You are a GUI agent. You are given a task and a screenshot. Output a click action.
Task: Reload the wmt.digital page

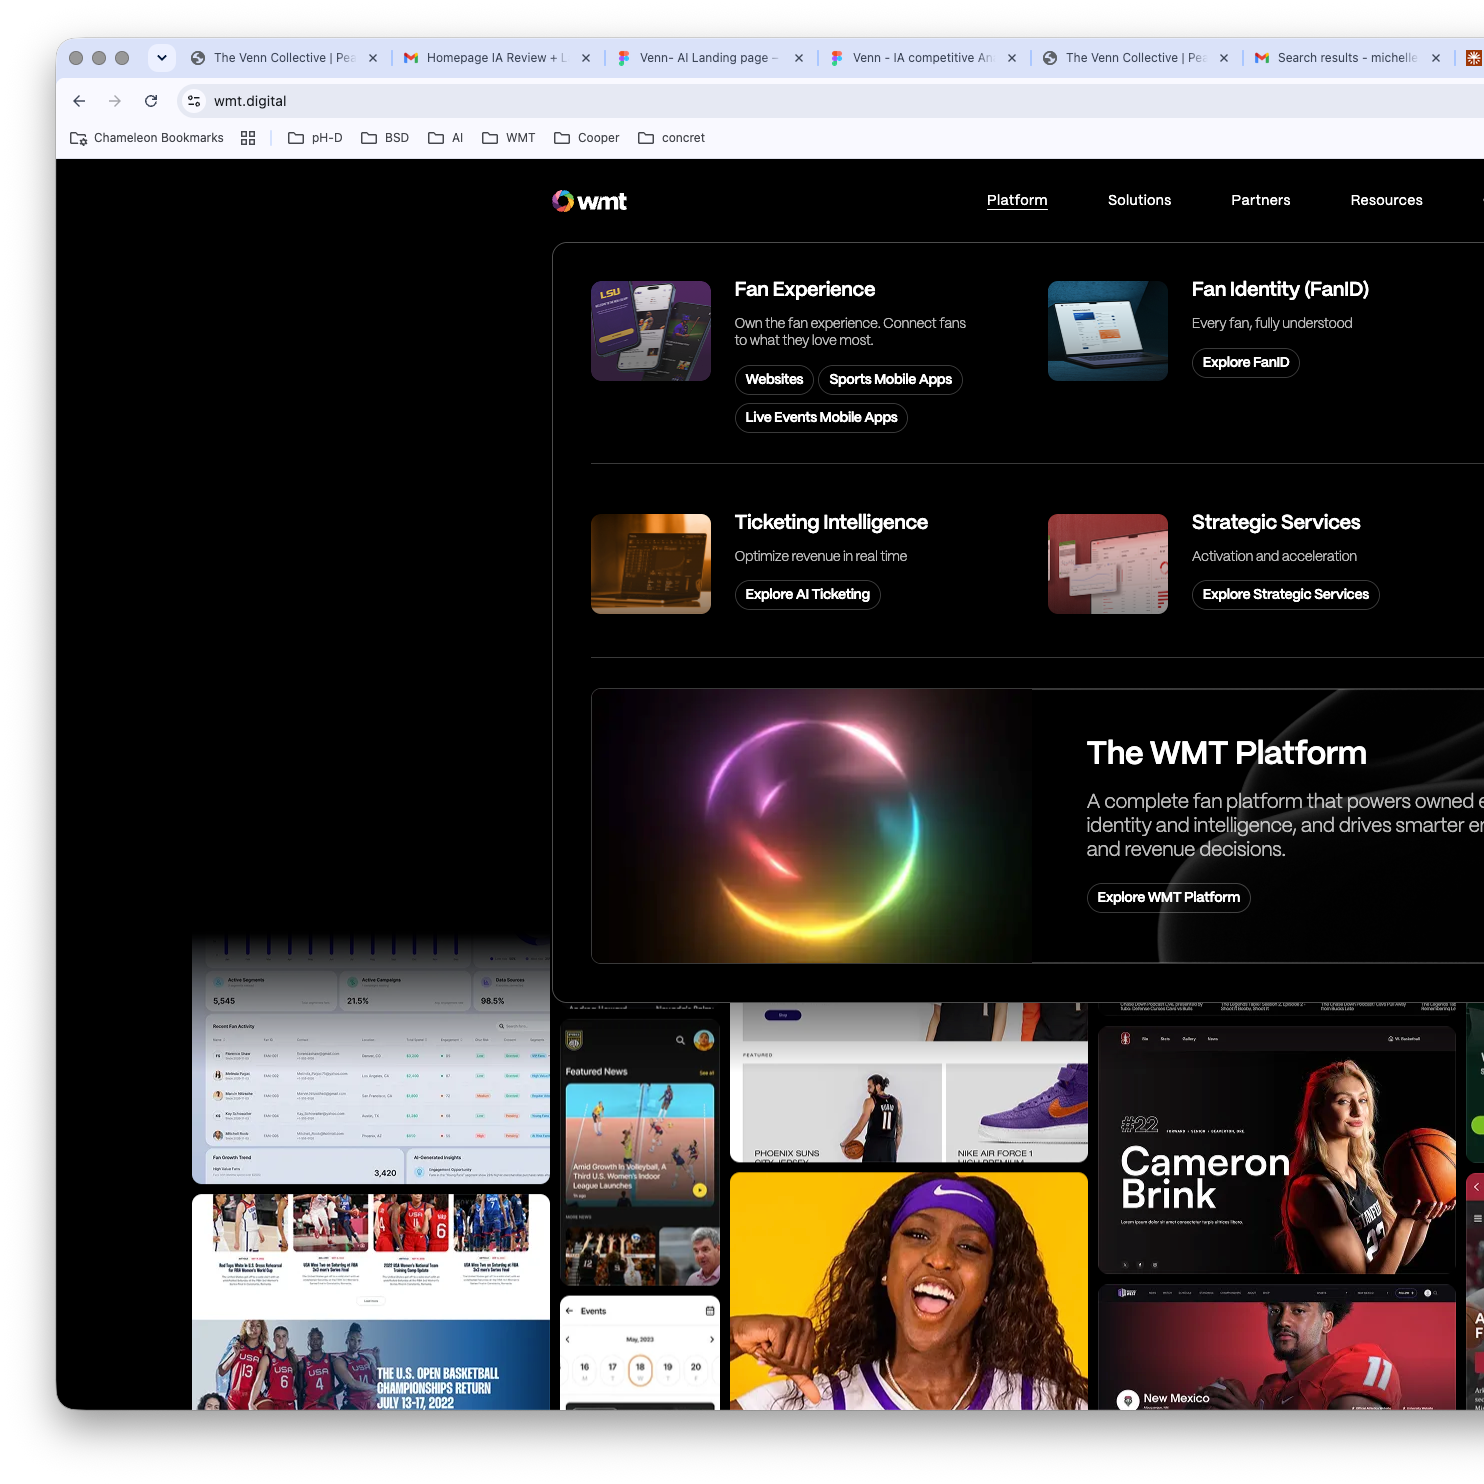151,101
